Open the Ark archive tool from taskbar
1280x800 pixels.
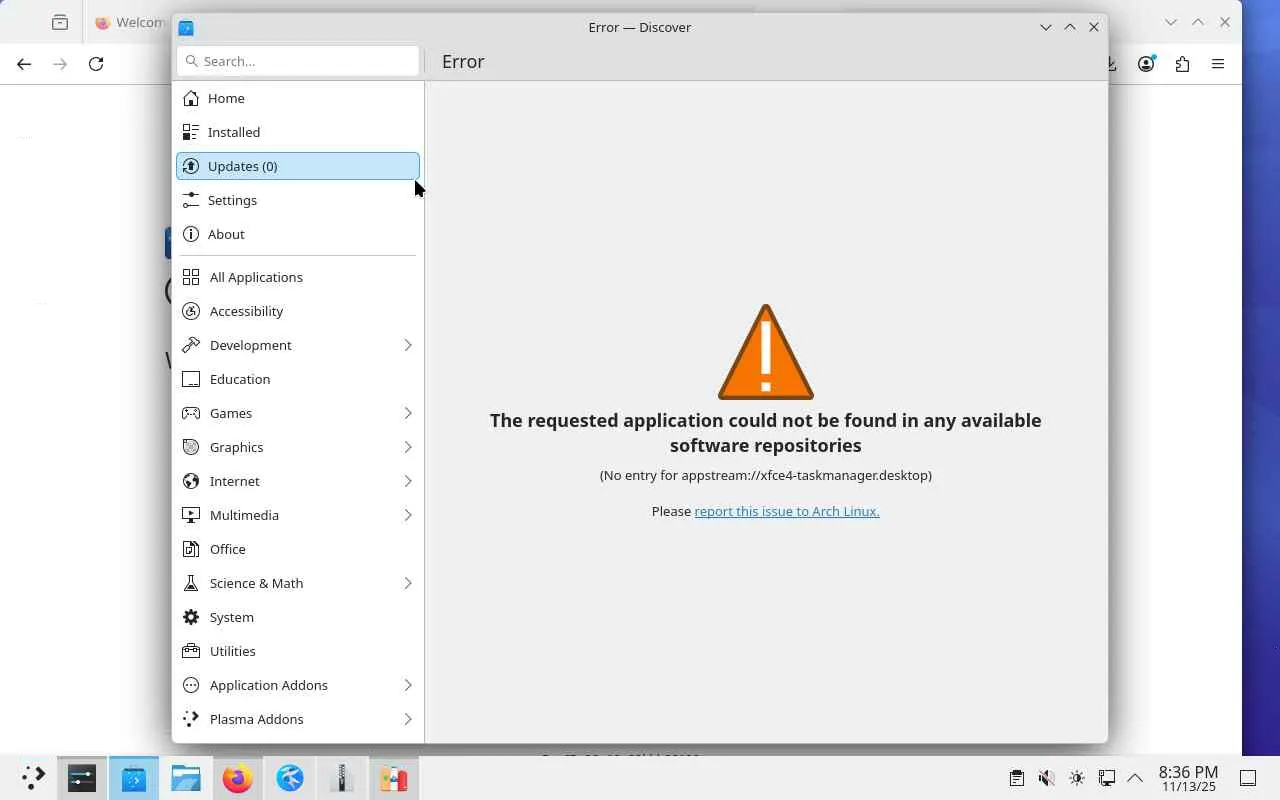click(x=342, y=778)
